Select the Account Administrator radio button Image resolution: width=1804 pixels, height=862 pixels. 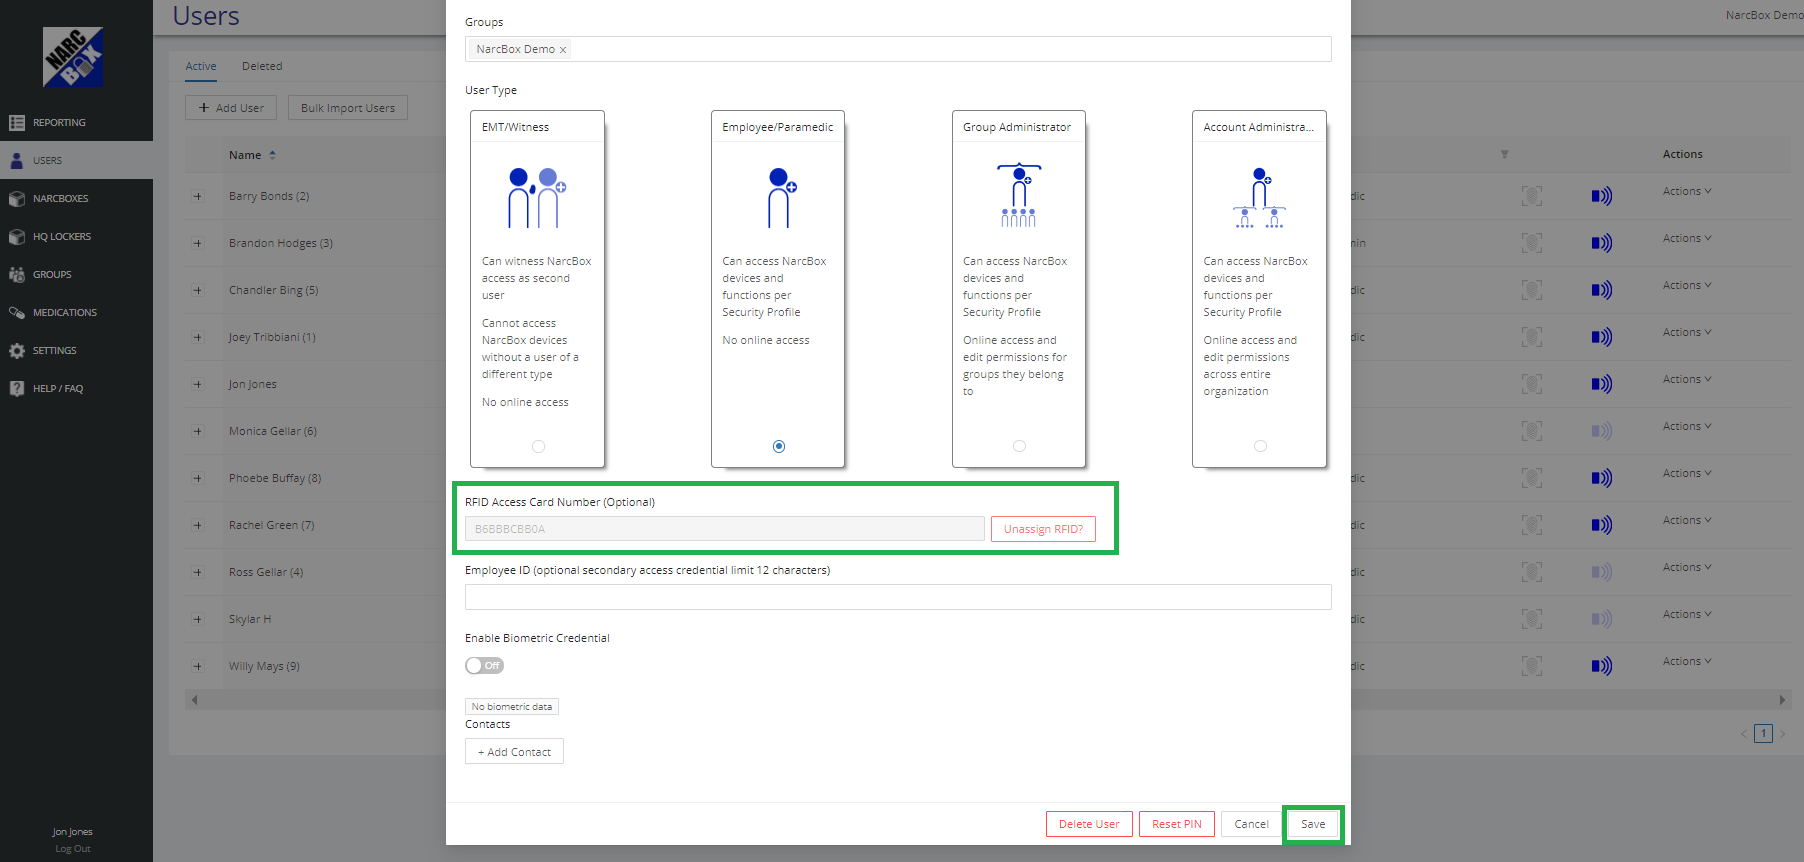(1260, 447)
